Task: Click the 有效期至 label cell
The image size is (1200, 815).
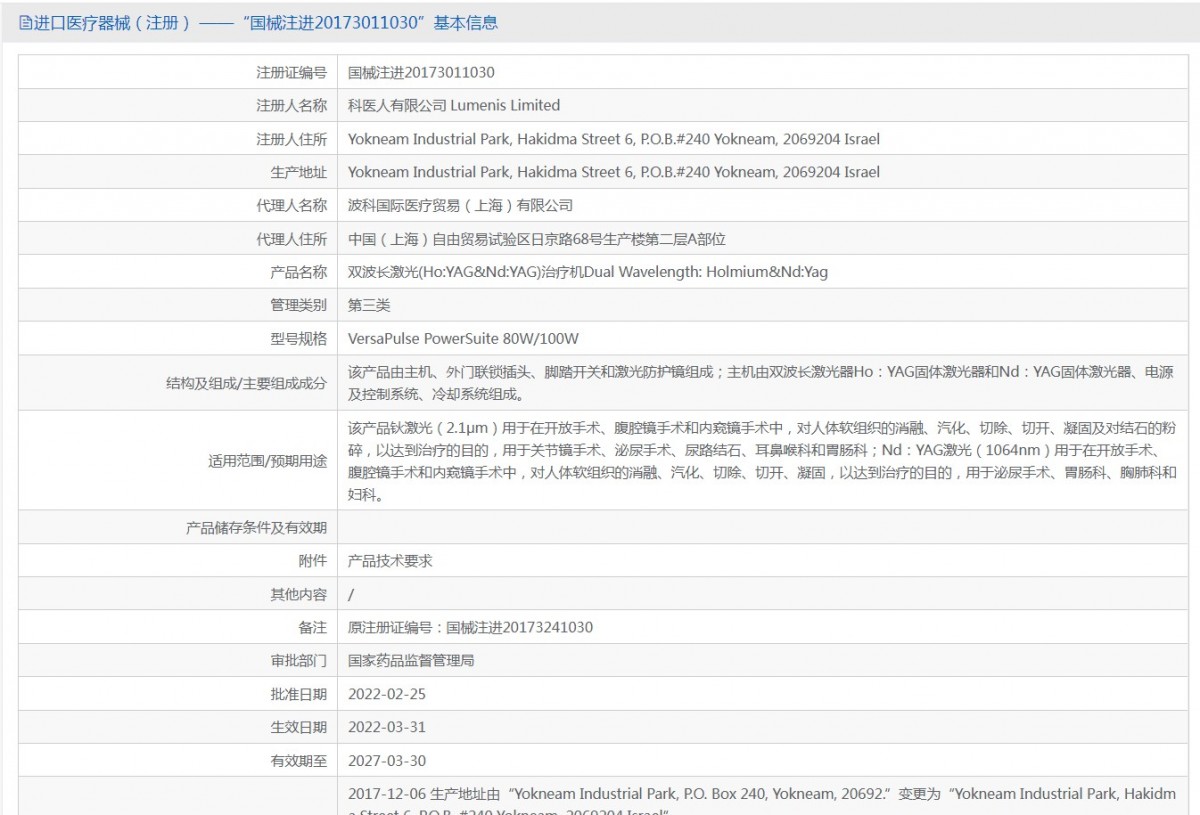Action: click(x=178, y=761)
